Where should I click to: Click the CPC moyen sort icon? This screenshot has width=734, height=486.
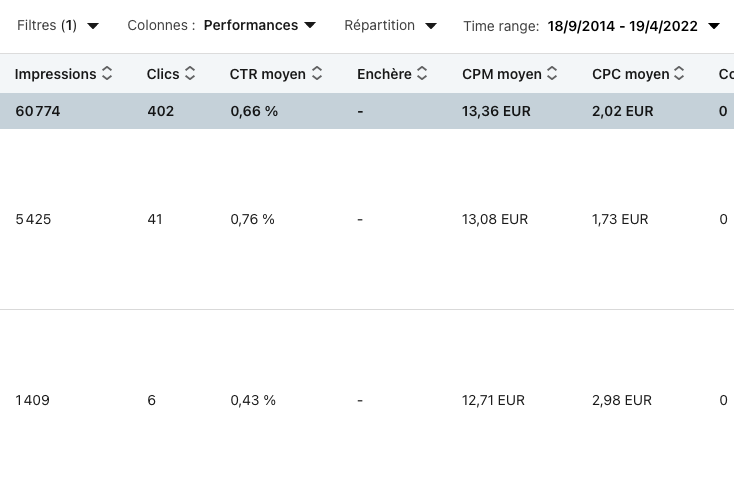coord(679,74)
